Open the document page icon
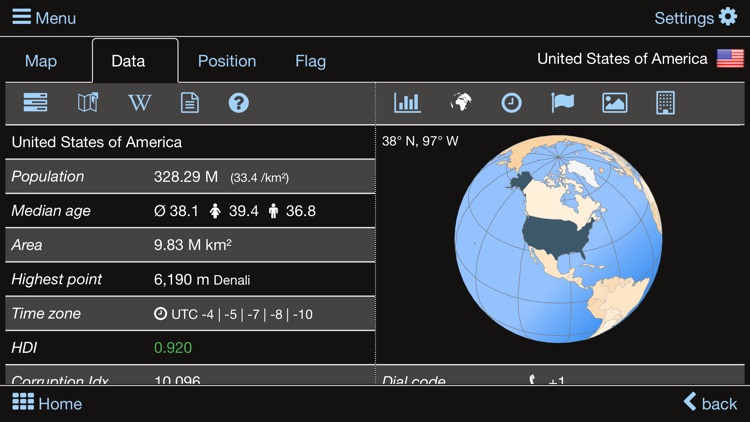750x422 pixels. coord(189,103)
